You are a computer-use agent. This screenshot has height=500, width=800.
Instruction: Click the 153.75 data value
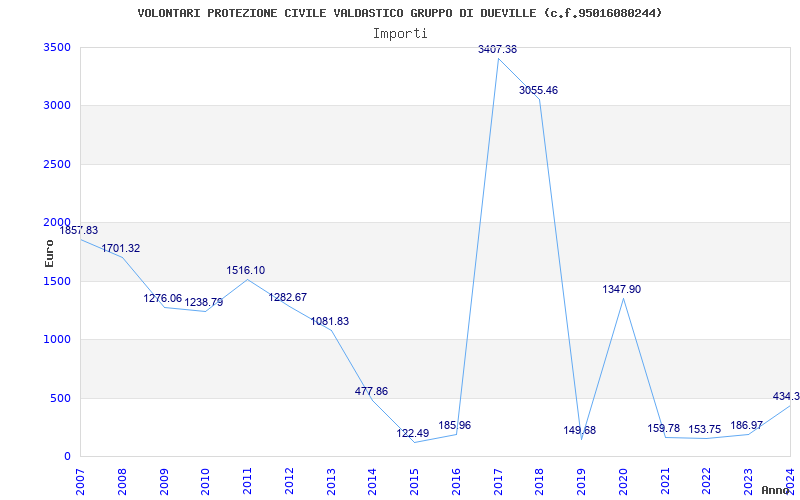tap(705, 430)
